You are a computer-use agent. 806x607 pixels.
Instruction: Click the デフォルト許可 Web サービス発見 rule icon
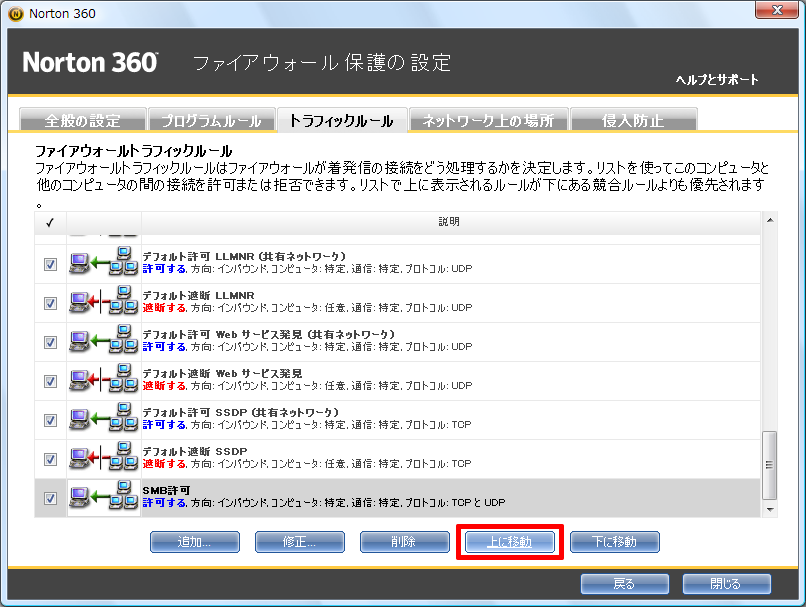(x=103, y=342)
